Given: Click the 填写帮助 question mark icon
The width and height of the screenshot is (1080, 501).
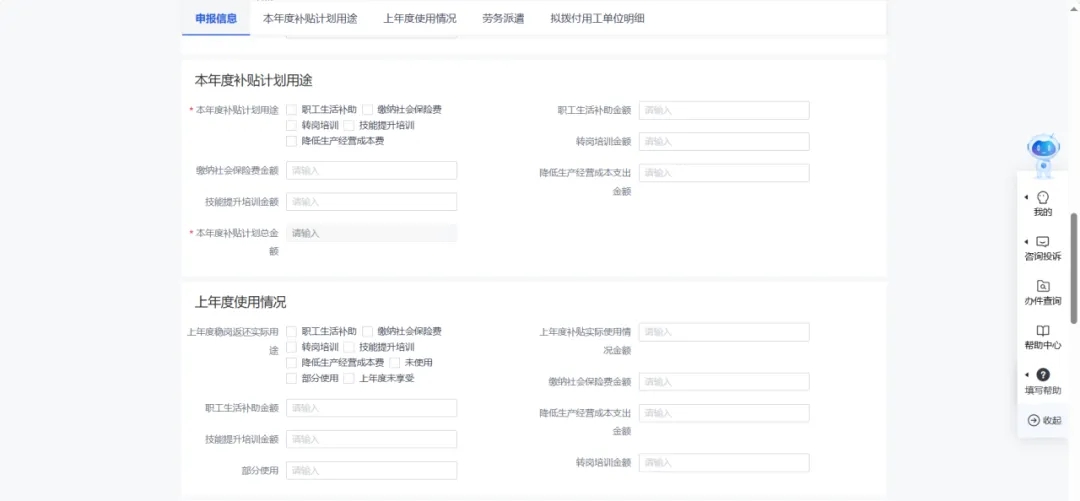Looking at the screenshot, I should click(1043, 375).
